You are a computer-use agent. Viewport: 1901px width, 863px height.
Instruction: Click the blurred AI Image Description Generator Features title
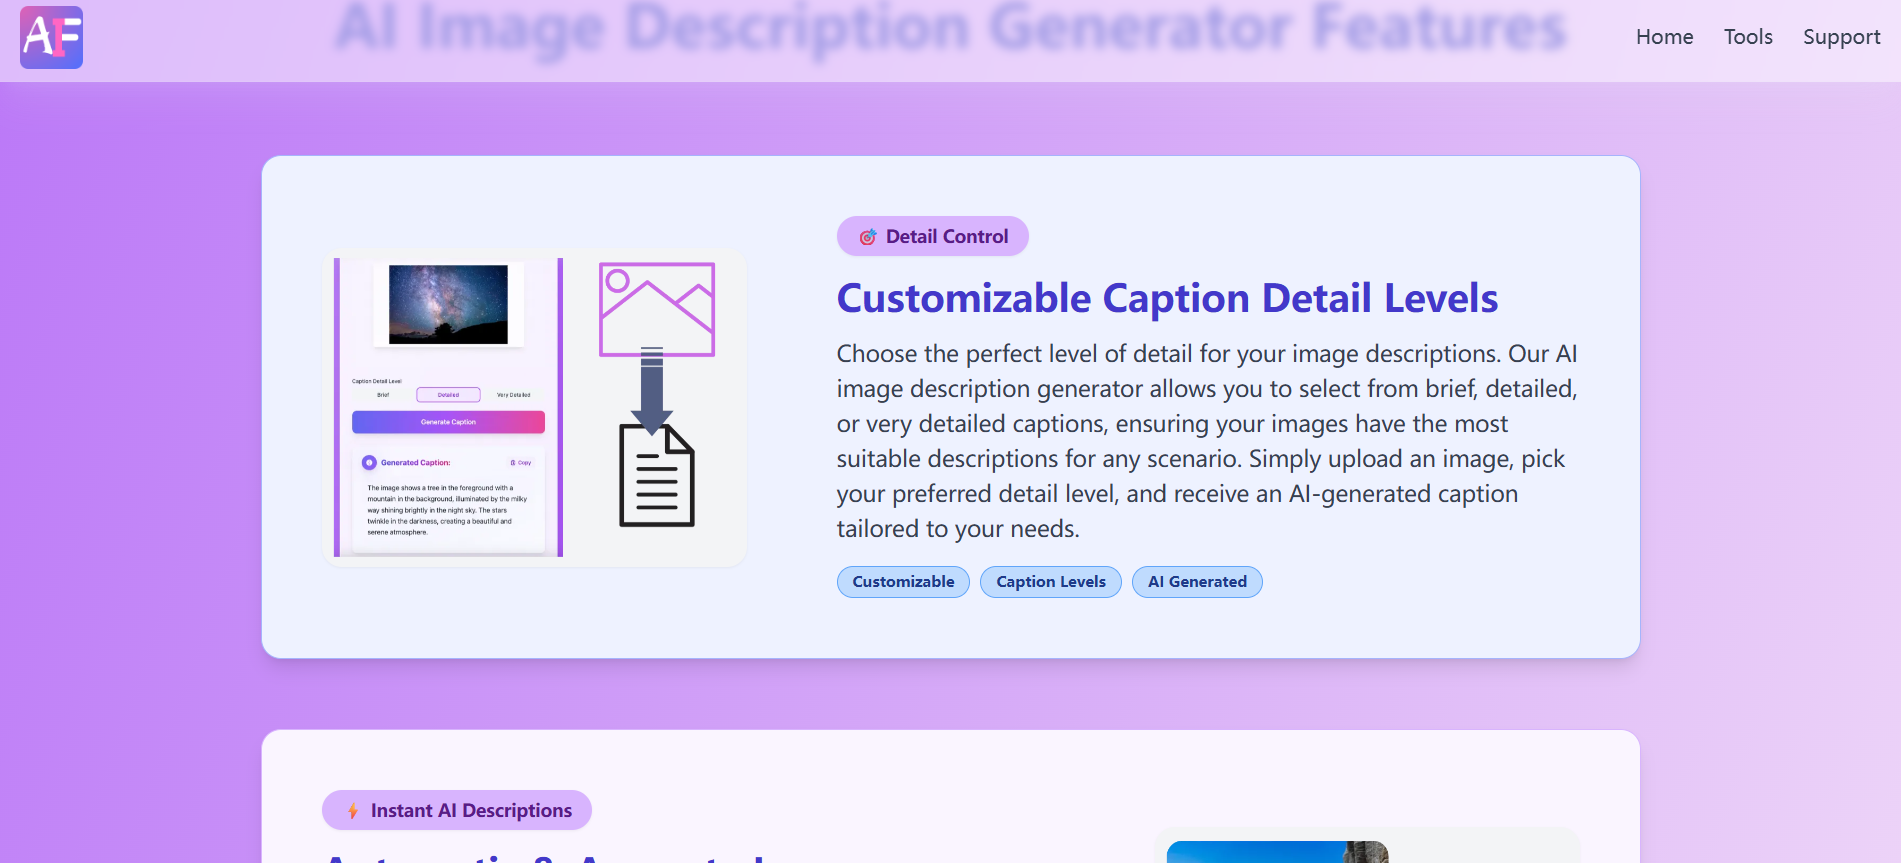click(950, 28)
